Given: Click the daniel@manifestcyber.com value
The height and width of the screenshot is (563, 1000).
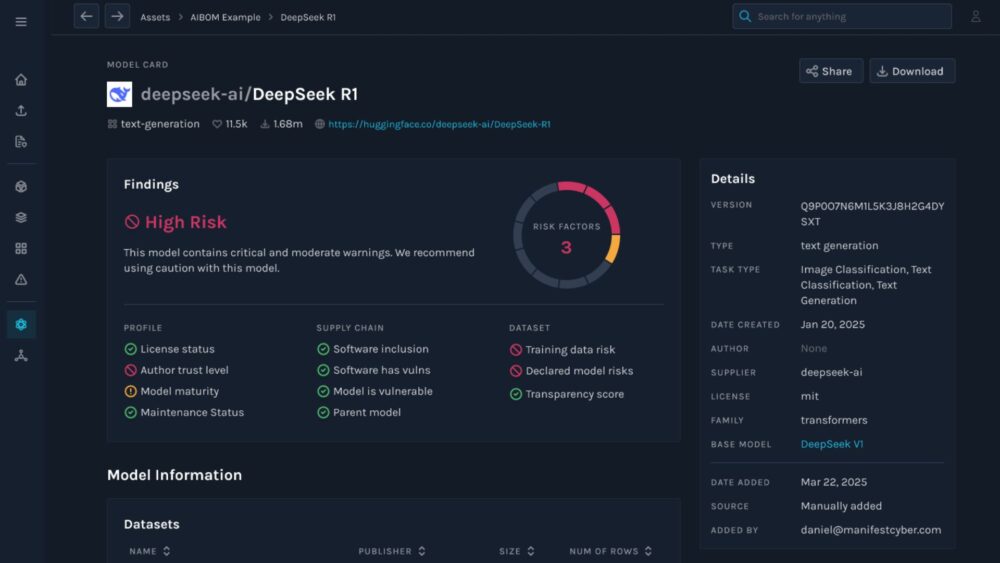Looking at the screenshot, I should 871,530.
